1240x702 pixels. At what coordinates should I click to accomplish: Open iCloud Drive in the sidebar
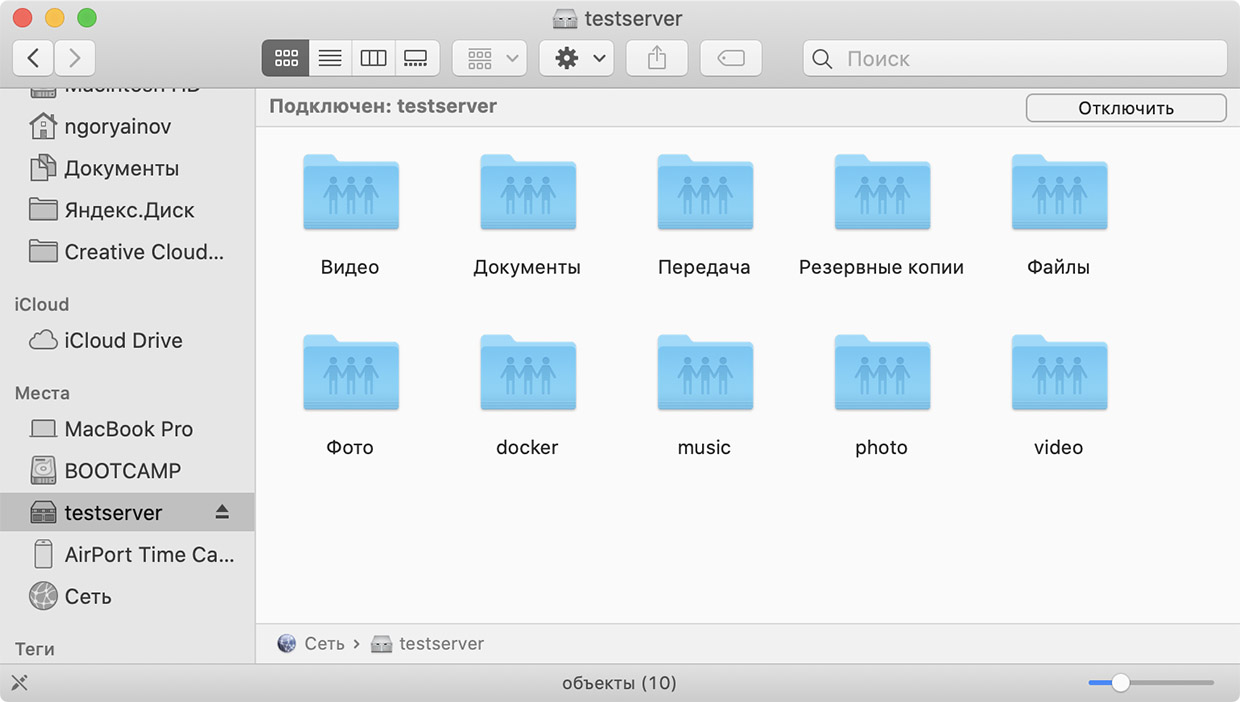pyautogui.click(x=122, y=340)
